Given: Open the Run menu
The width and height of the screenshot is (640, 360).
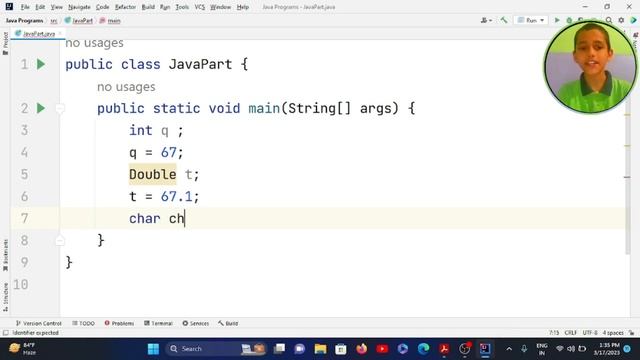Looking at the screenshot, I should [x=165, y=7].
